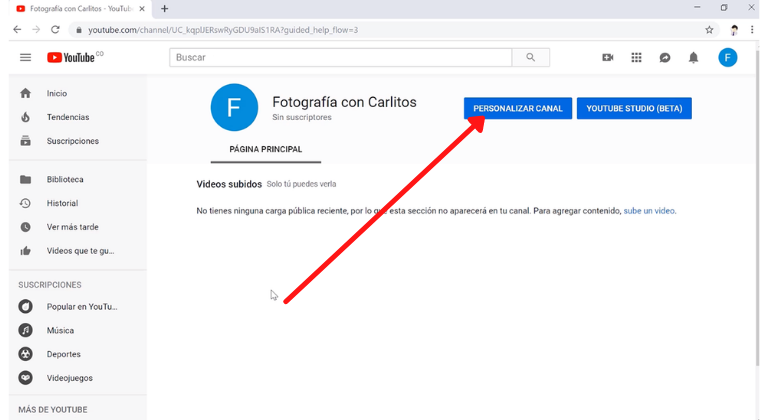Click the search magnifier button

point(530,57)
